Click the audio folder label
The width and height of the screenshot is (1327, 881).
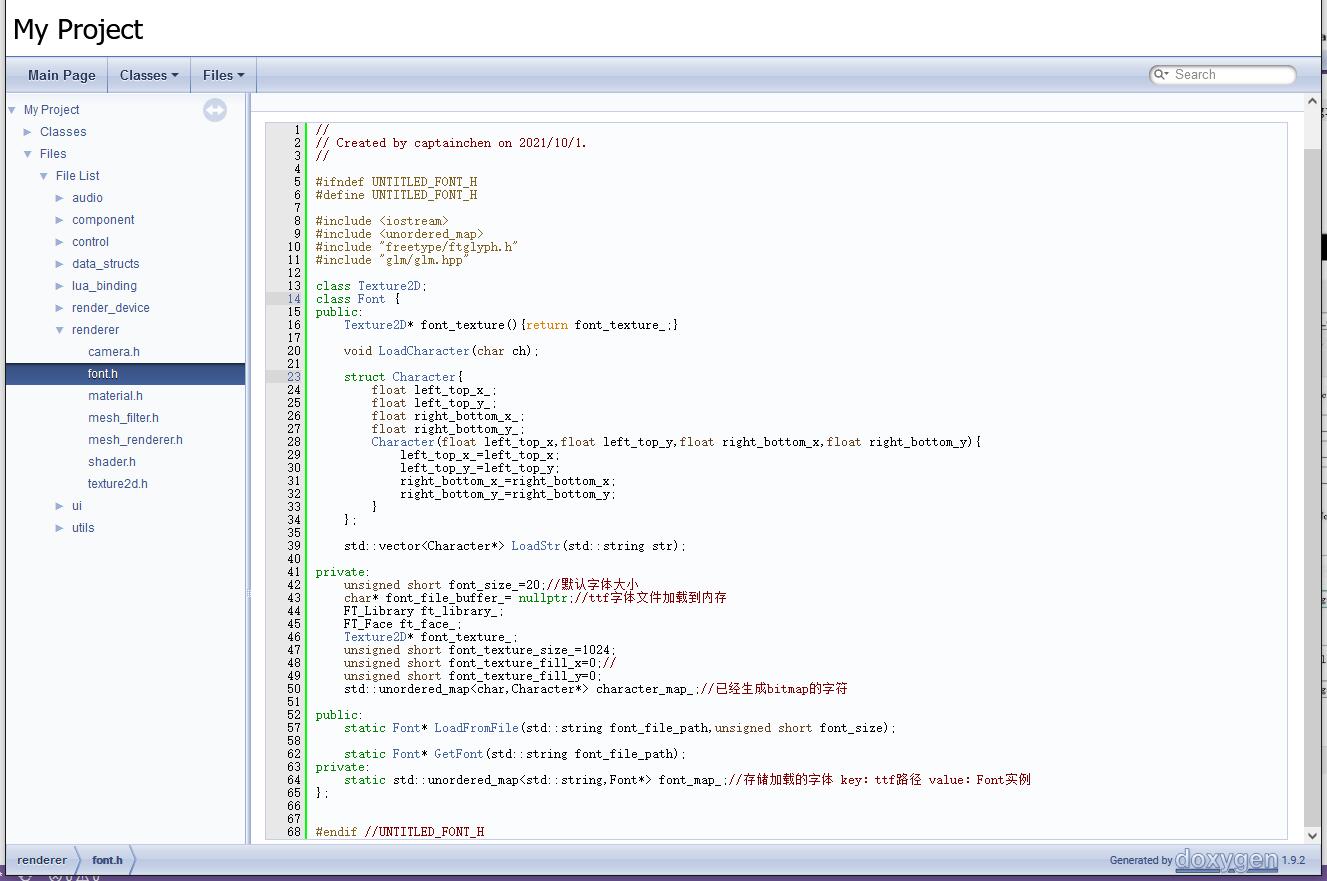pyautogui.click(x=87, y=198)
